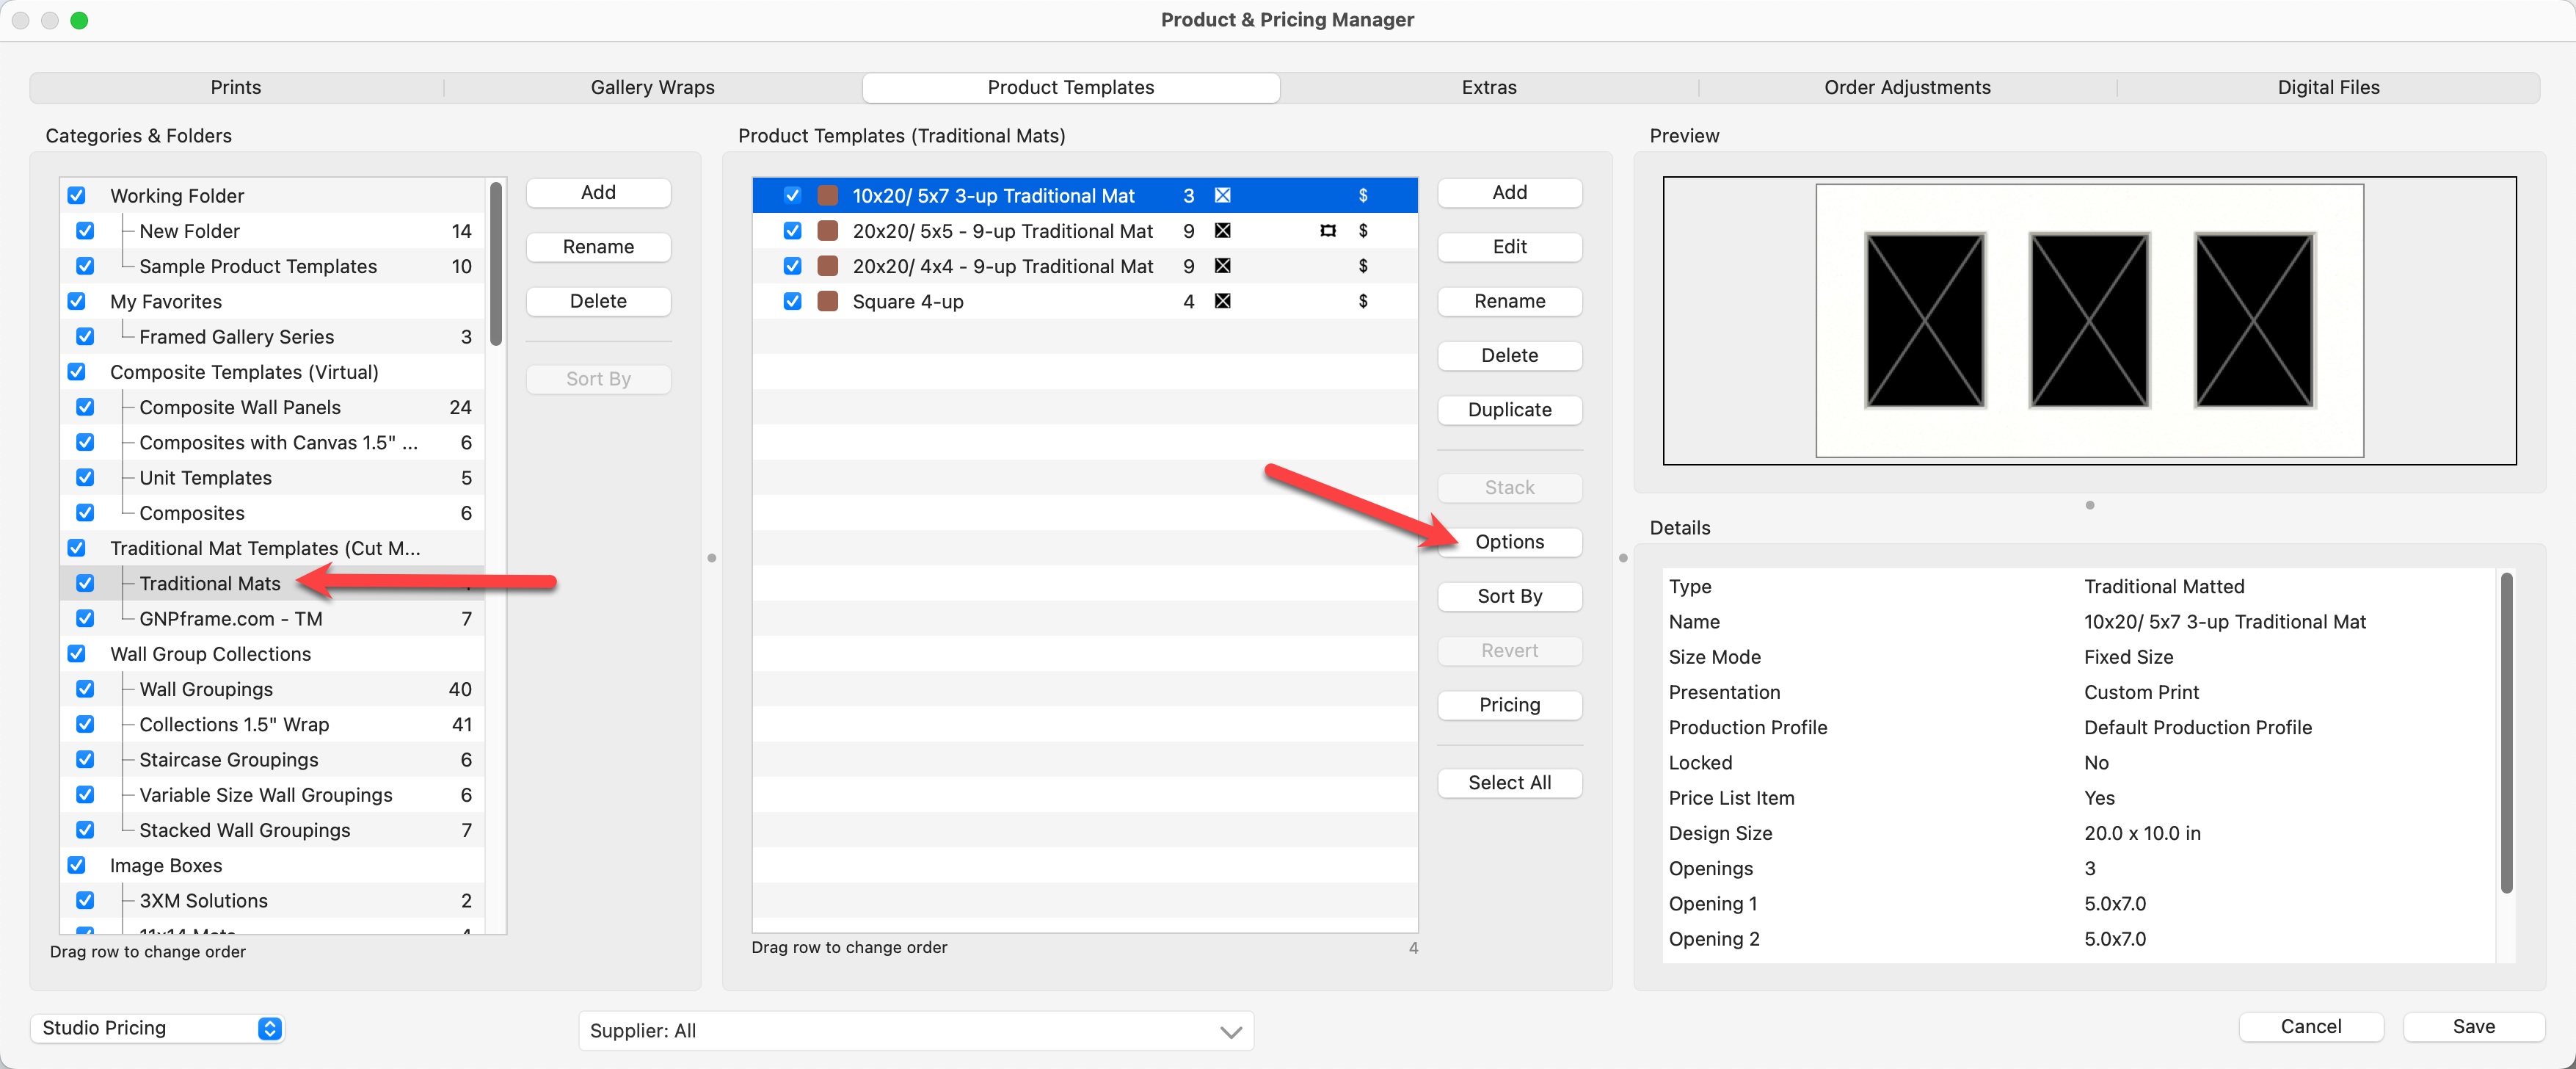Uncheck the GNPframe.com - TM folder checkbox
The width and height of the screenshot is (2576, 1069).
85,618
